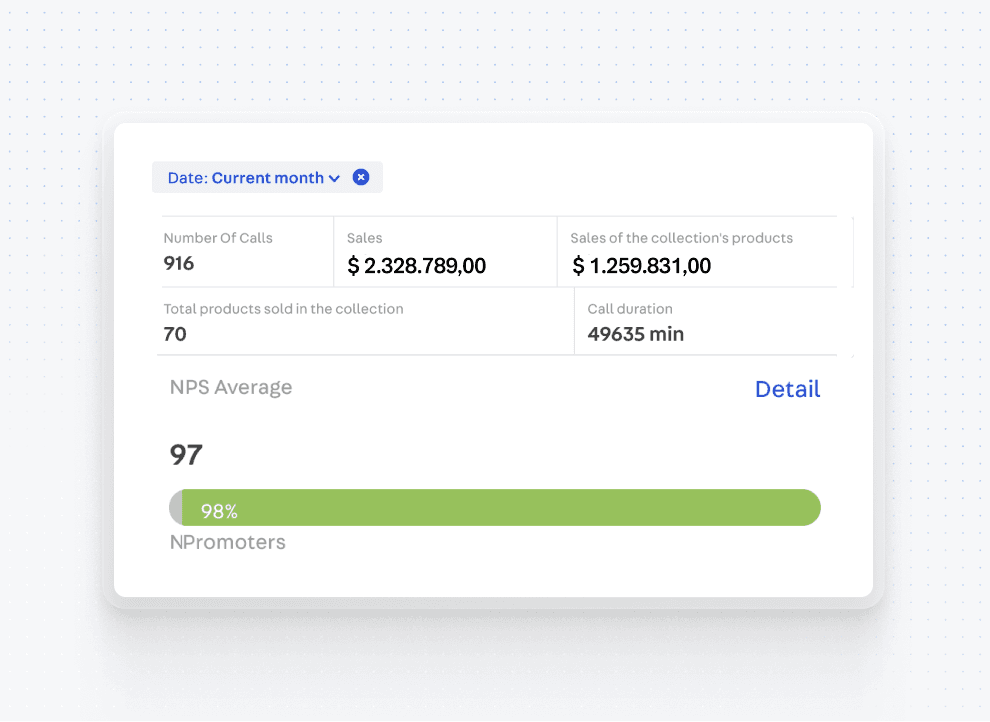Select the 916 calls value
The height and width of the screenshot is (722, 990).
point(179,264)
